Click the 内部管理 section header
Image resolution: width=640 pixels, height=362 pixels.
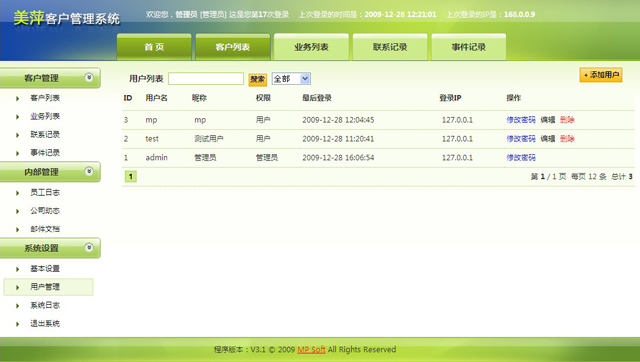(x=50, y=172)
